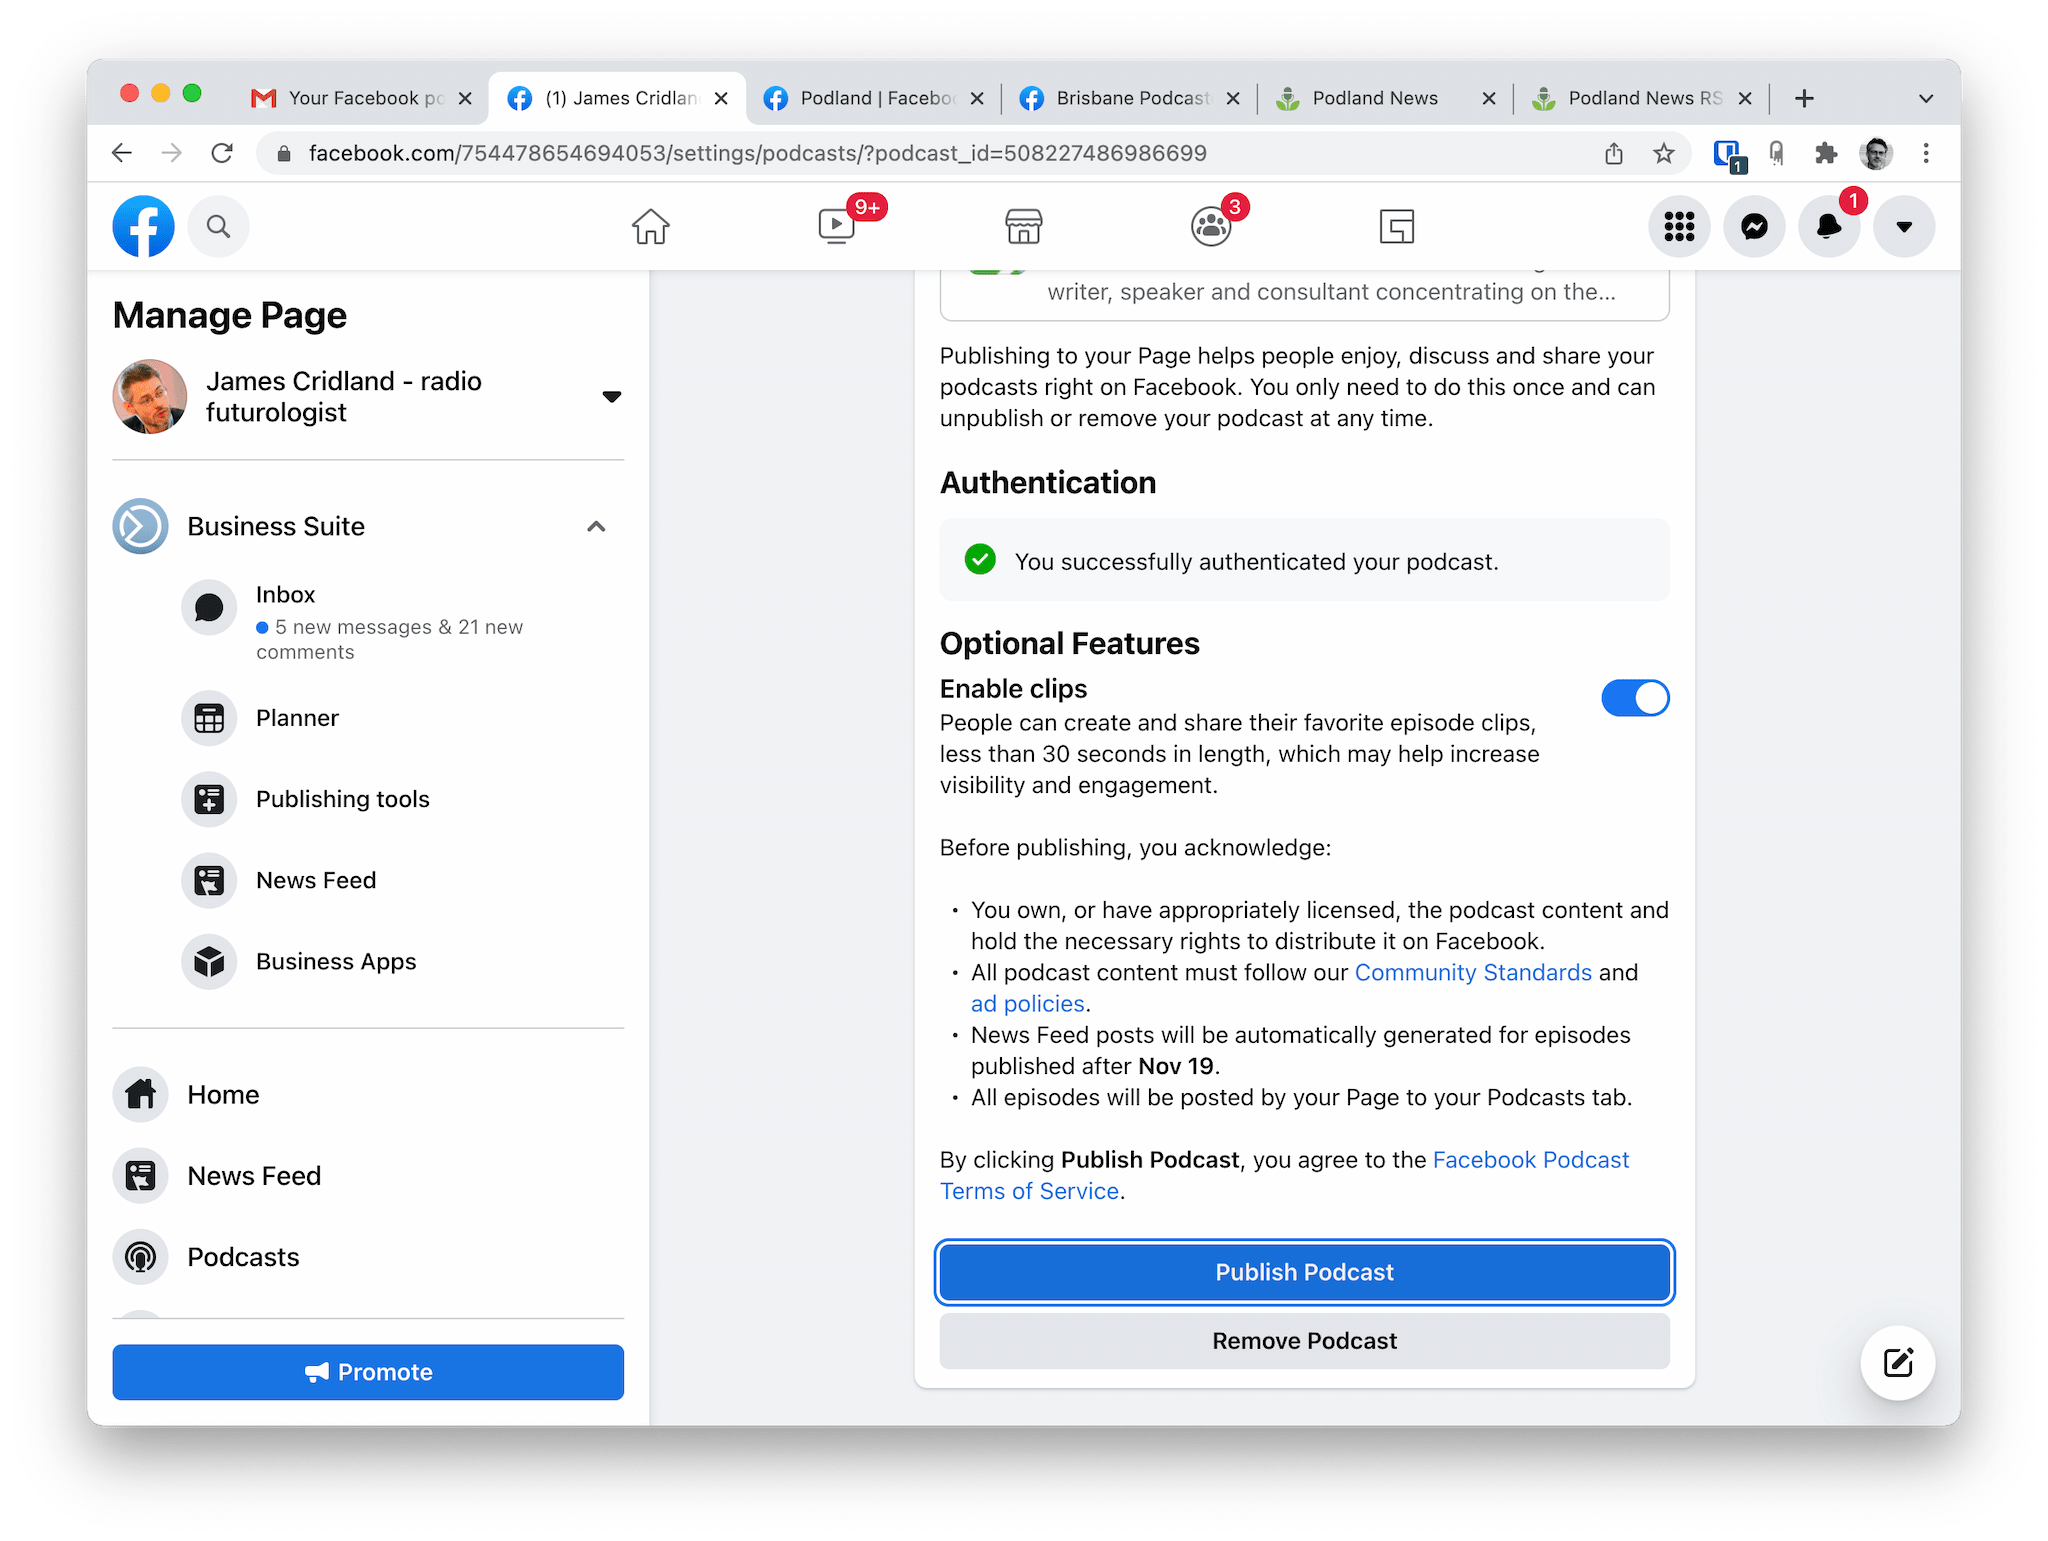Close the Podland News RSS tab

1745,98
